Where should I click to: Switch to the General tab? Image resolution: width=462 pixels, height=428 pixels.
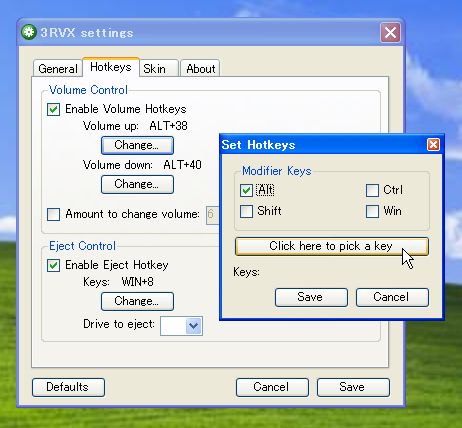(x=58, y=69)
